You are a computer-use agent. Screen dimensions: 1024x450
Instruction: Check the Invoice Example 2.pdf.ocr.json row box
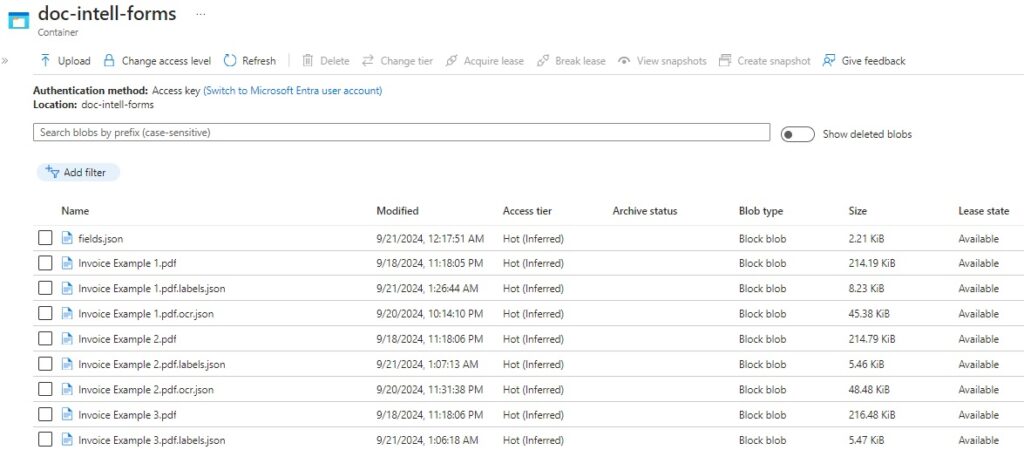pos(44,389)
